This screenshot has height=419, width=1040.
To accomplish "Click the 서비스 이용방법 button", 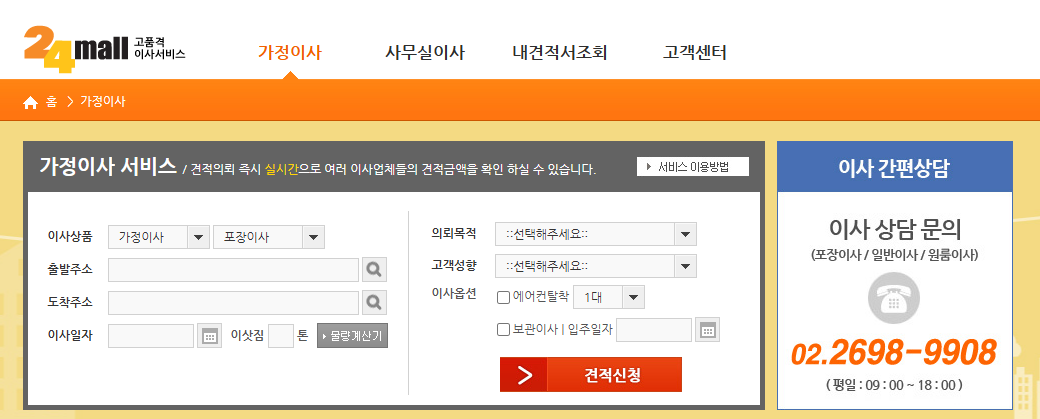I will pos(692,167).
